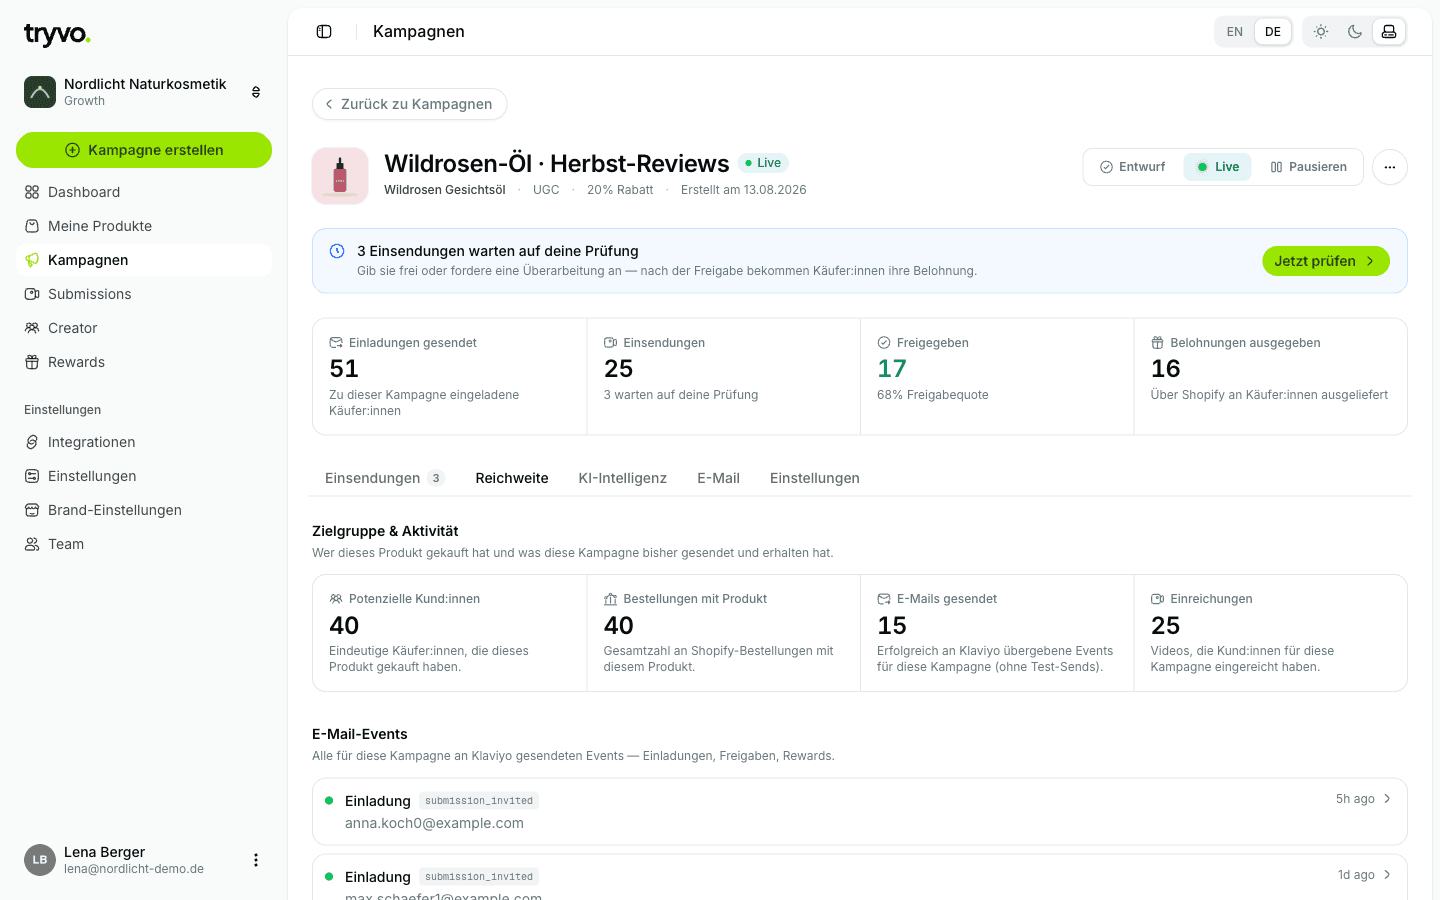Open the Rewards section

click(x=144, y=362)
